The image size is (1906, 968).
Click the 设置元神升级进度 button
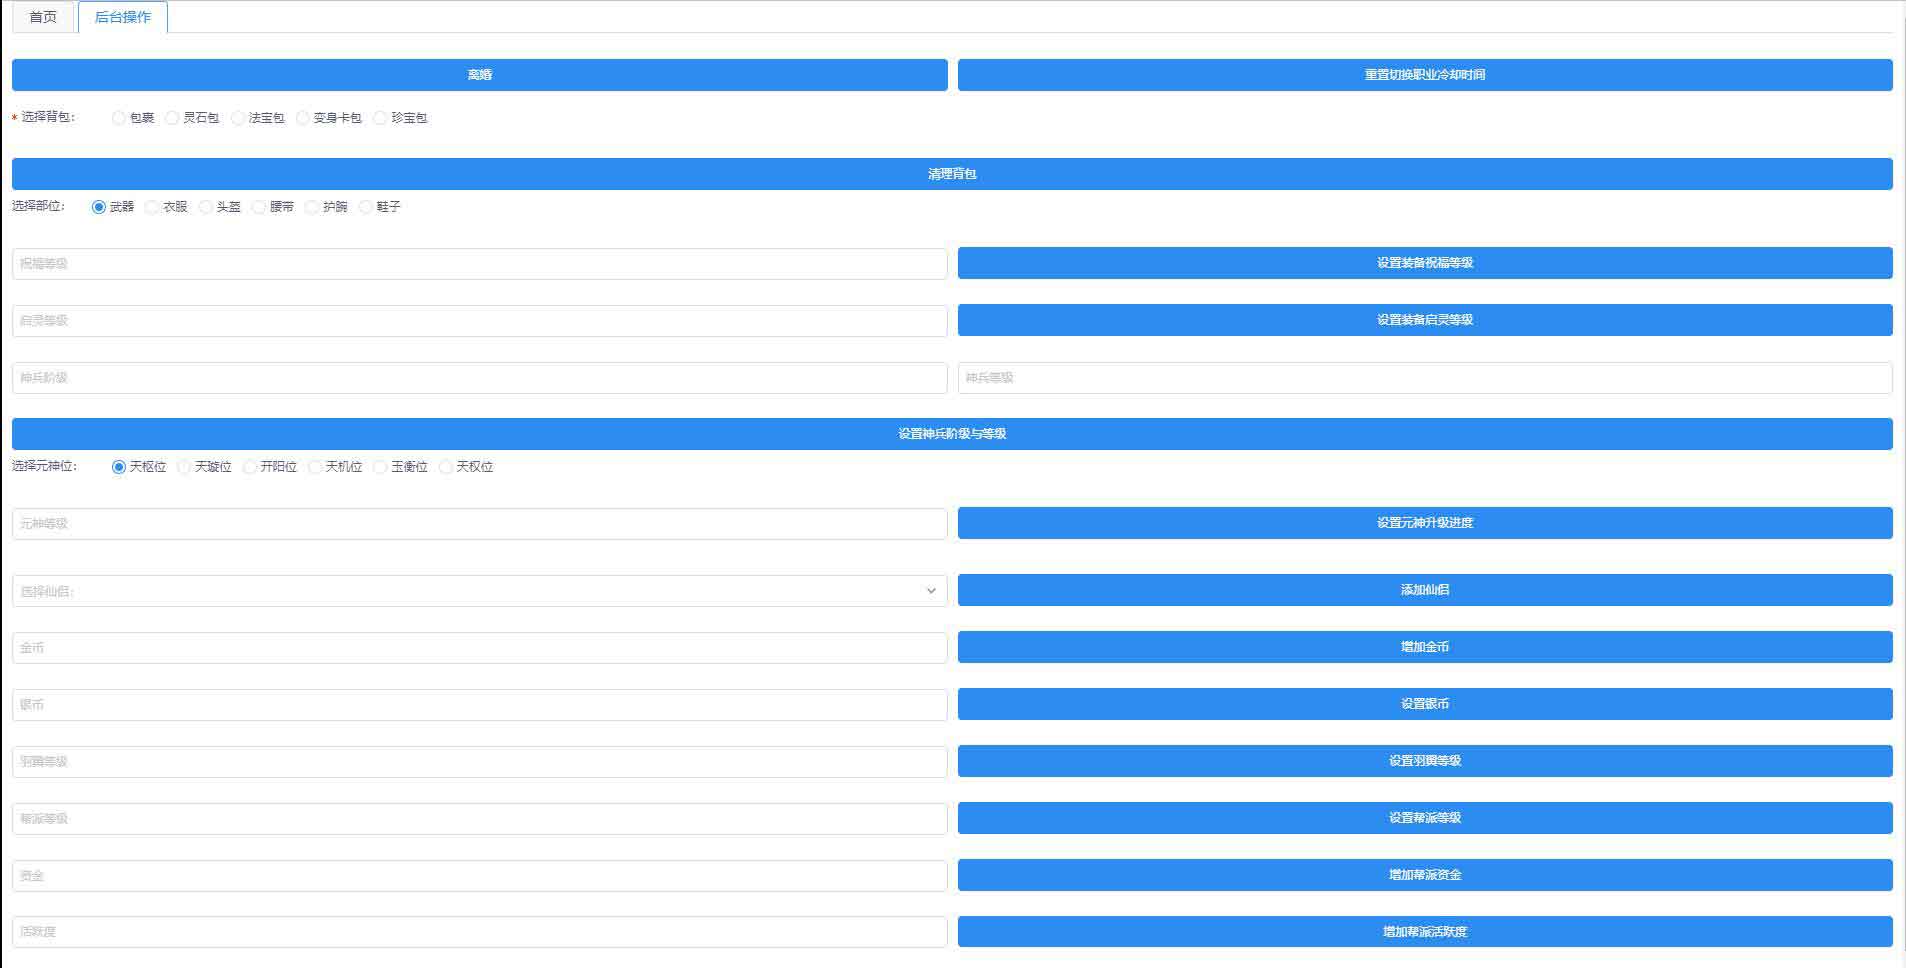(1425, 523)
